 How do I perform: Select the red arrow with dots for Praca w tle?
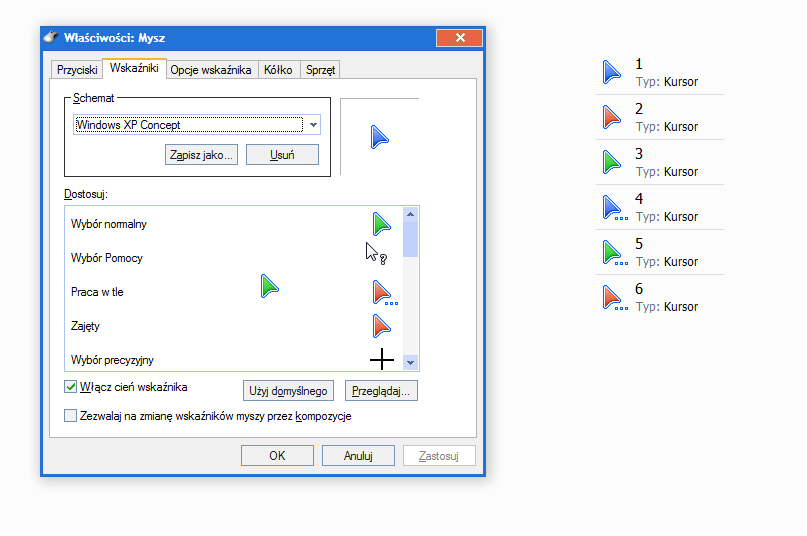pyautogui.click(x=385, y=292)
